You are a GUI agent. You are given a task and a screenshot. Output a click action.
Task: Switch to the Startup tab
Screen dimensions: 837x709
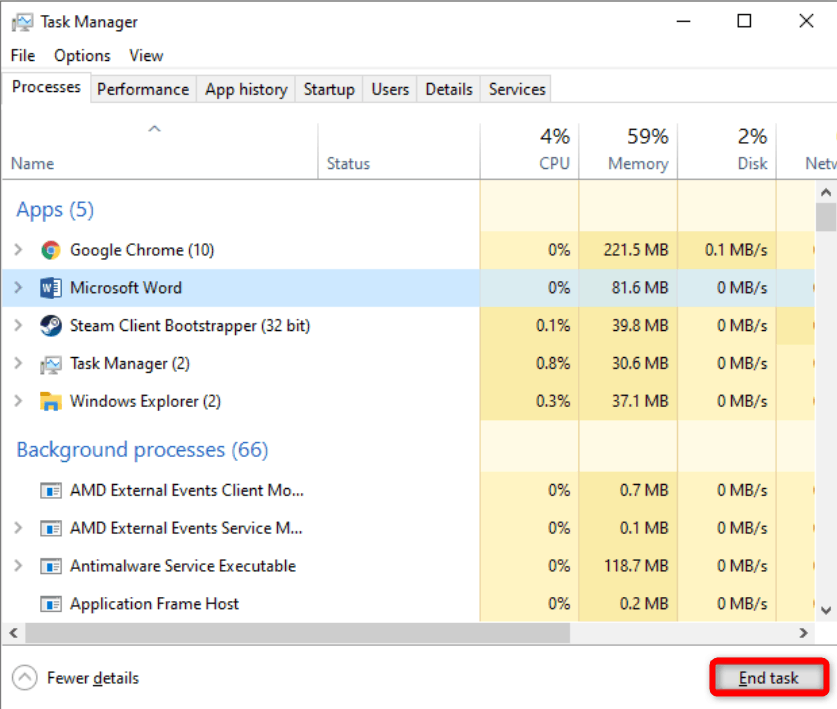point(329,89)
